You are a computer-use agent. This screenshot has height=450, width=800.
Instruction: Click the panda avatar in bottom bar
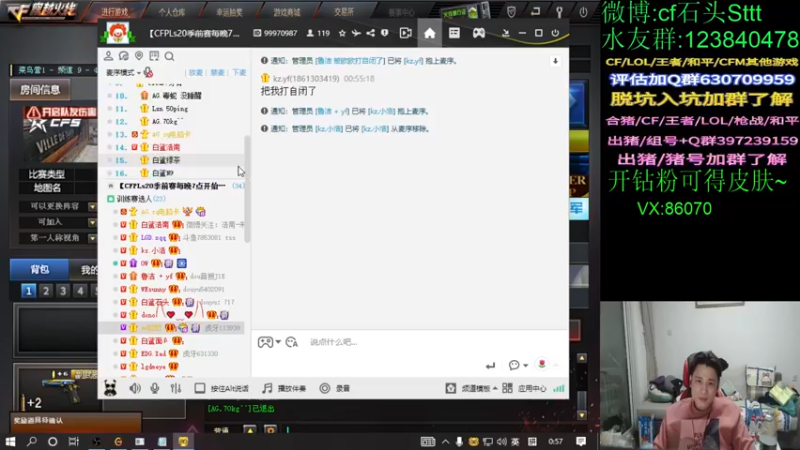tap(110, 388)
